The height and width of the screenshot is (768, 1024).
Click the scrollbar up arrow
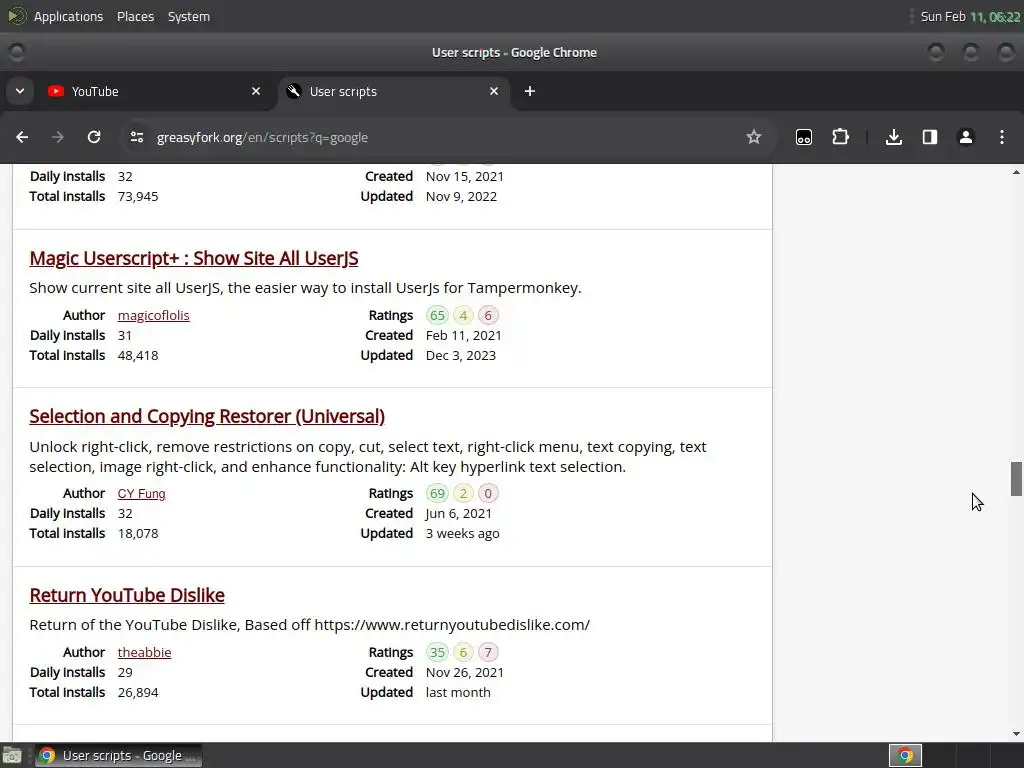coord(1016,172)
